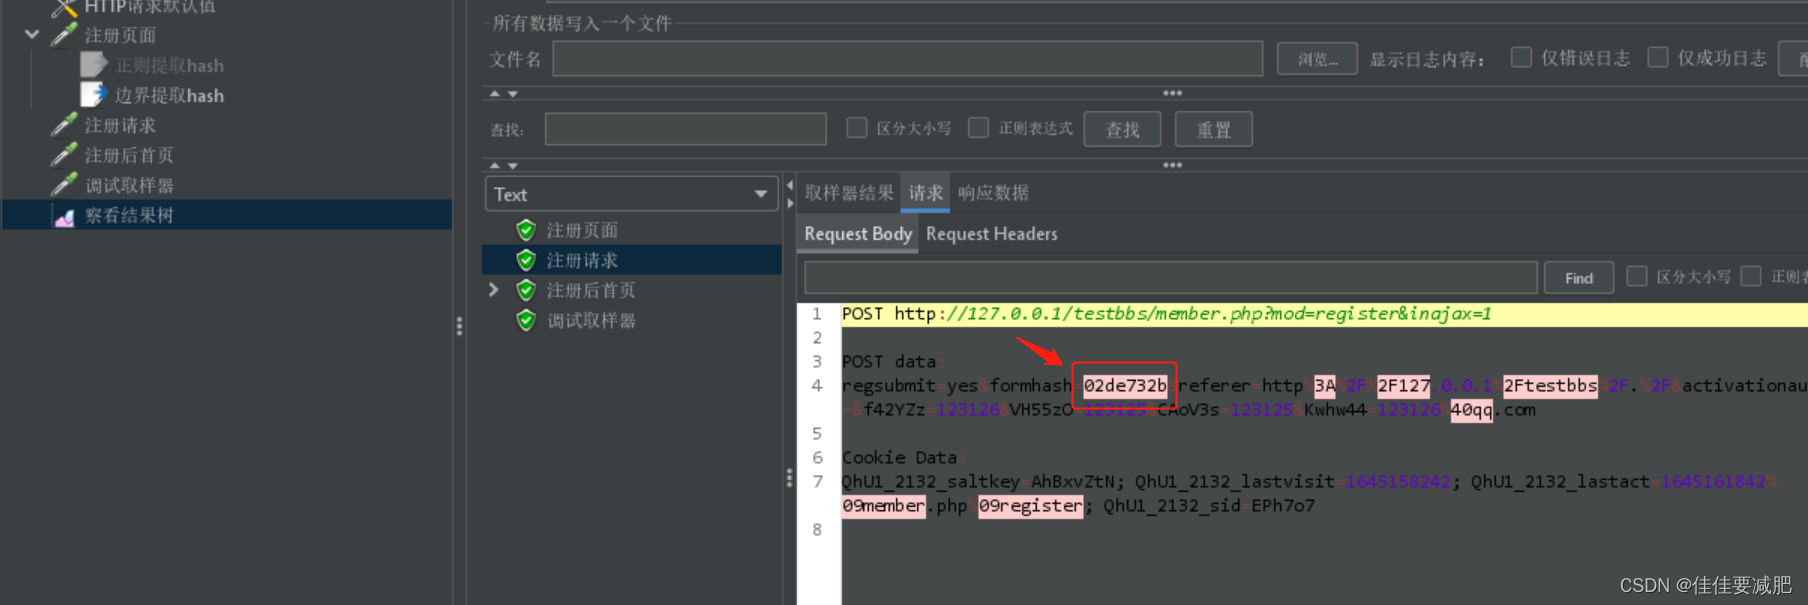The image size is (1808, 605).
Task: Click the pipette icon beside 注册后首页 in test plan
Action: (64, 155)
